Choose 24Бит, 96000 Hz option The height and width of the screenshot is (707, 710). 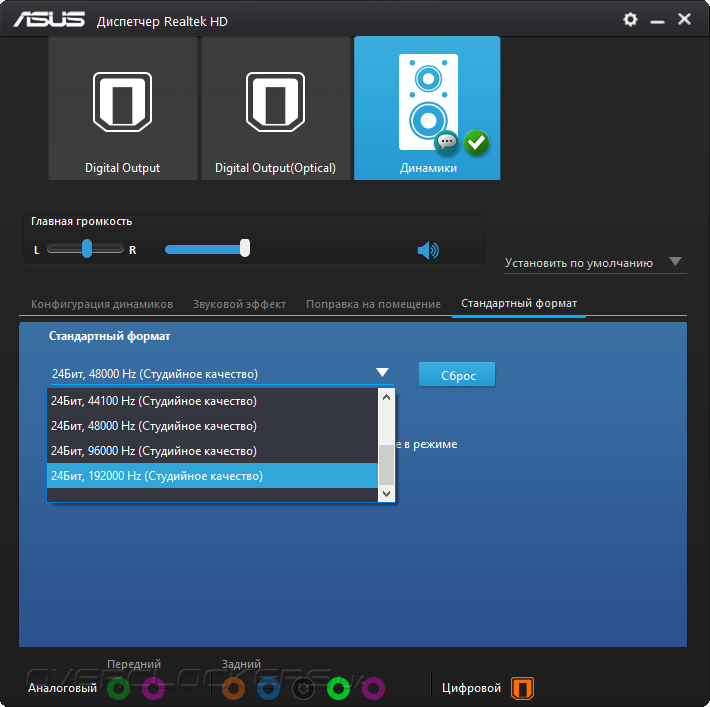pyautogui.click(x=212, y=451)
